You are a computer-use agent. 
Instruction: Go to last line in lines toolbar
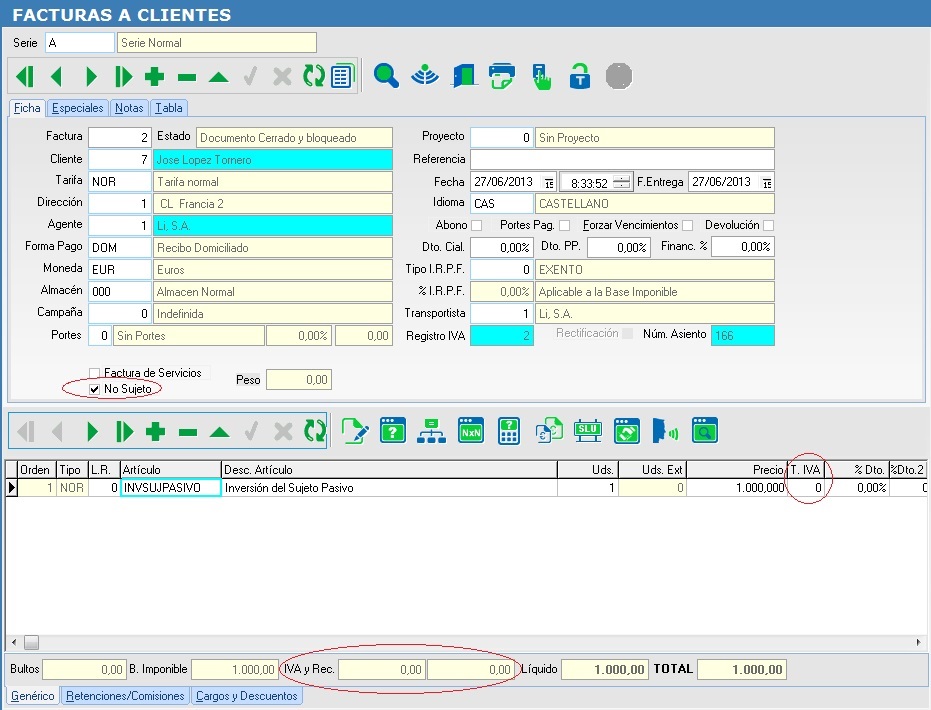[x=124, y=432]
